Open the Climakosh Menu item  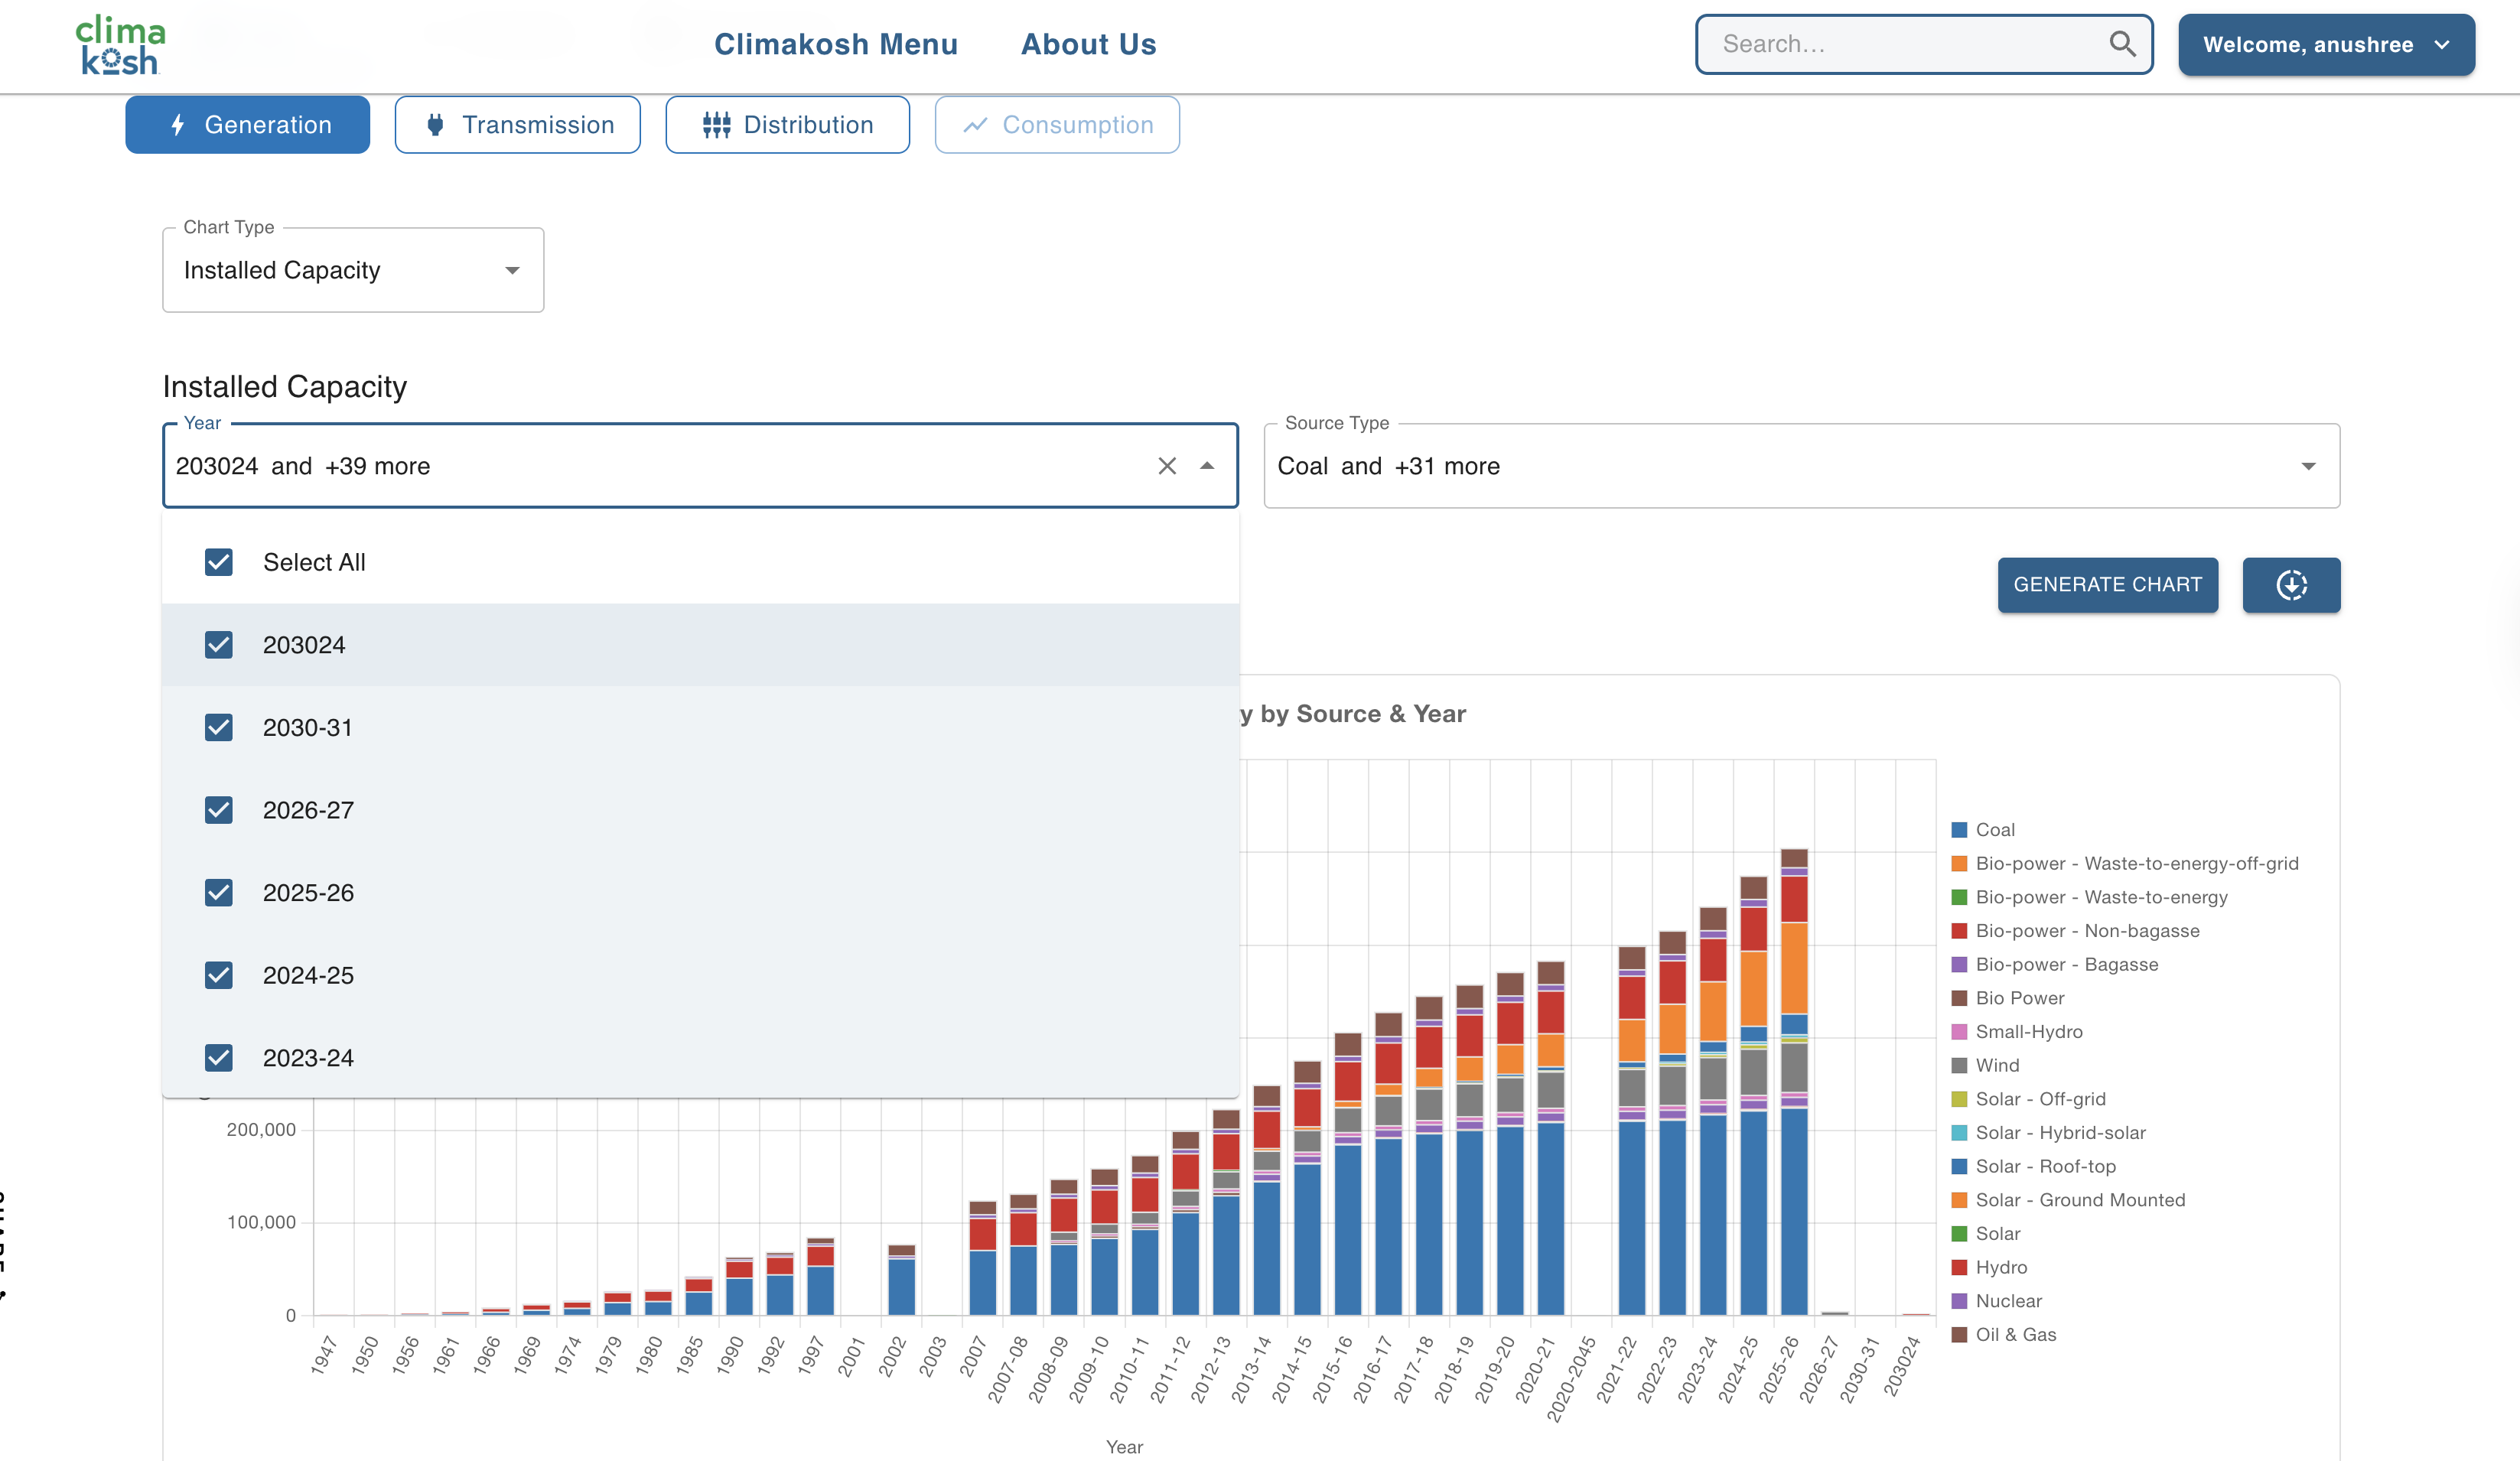[835, 45]
